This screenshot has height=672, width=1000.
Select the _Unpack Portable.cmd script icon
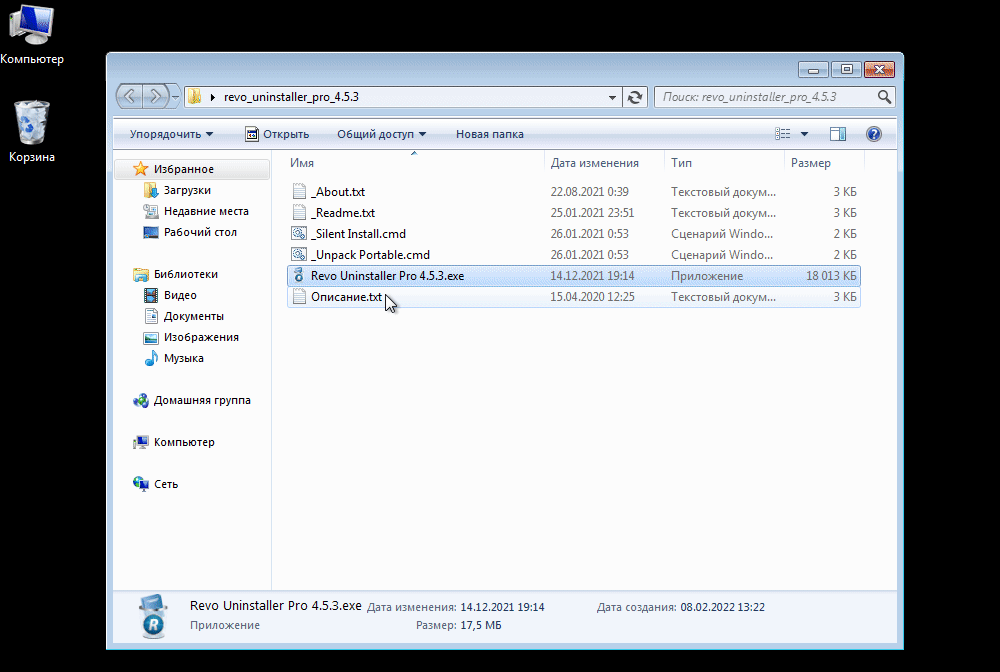298,254
